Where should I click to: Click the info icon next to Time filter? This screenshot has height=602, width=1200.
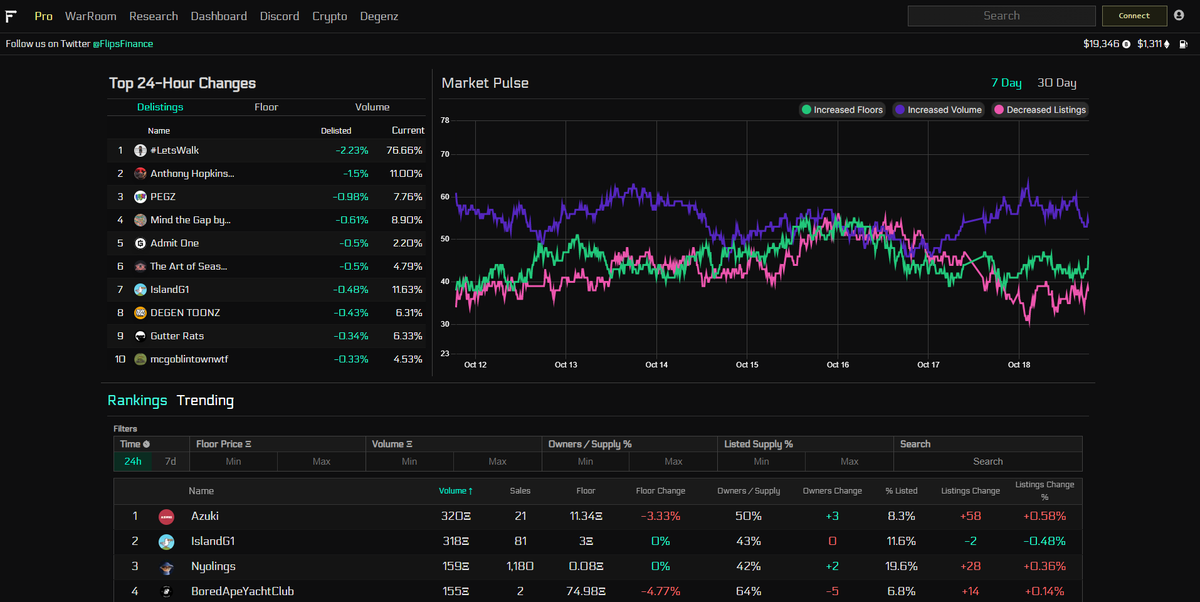pyautogui.click(x=146, y=444)
